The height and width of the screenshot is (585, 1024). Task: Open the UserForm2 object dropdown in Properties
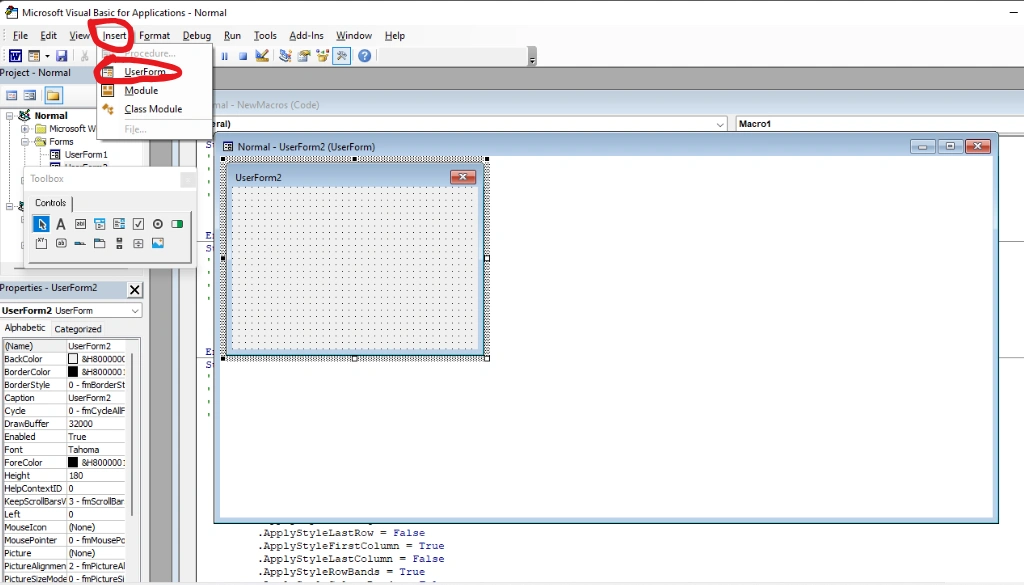pyautogui.click(x=135, y=311)
